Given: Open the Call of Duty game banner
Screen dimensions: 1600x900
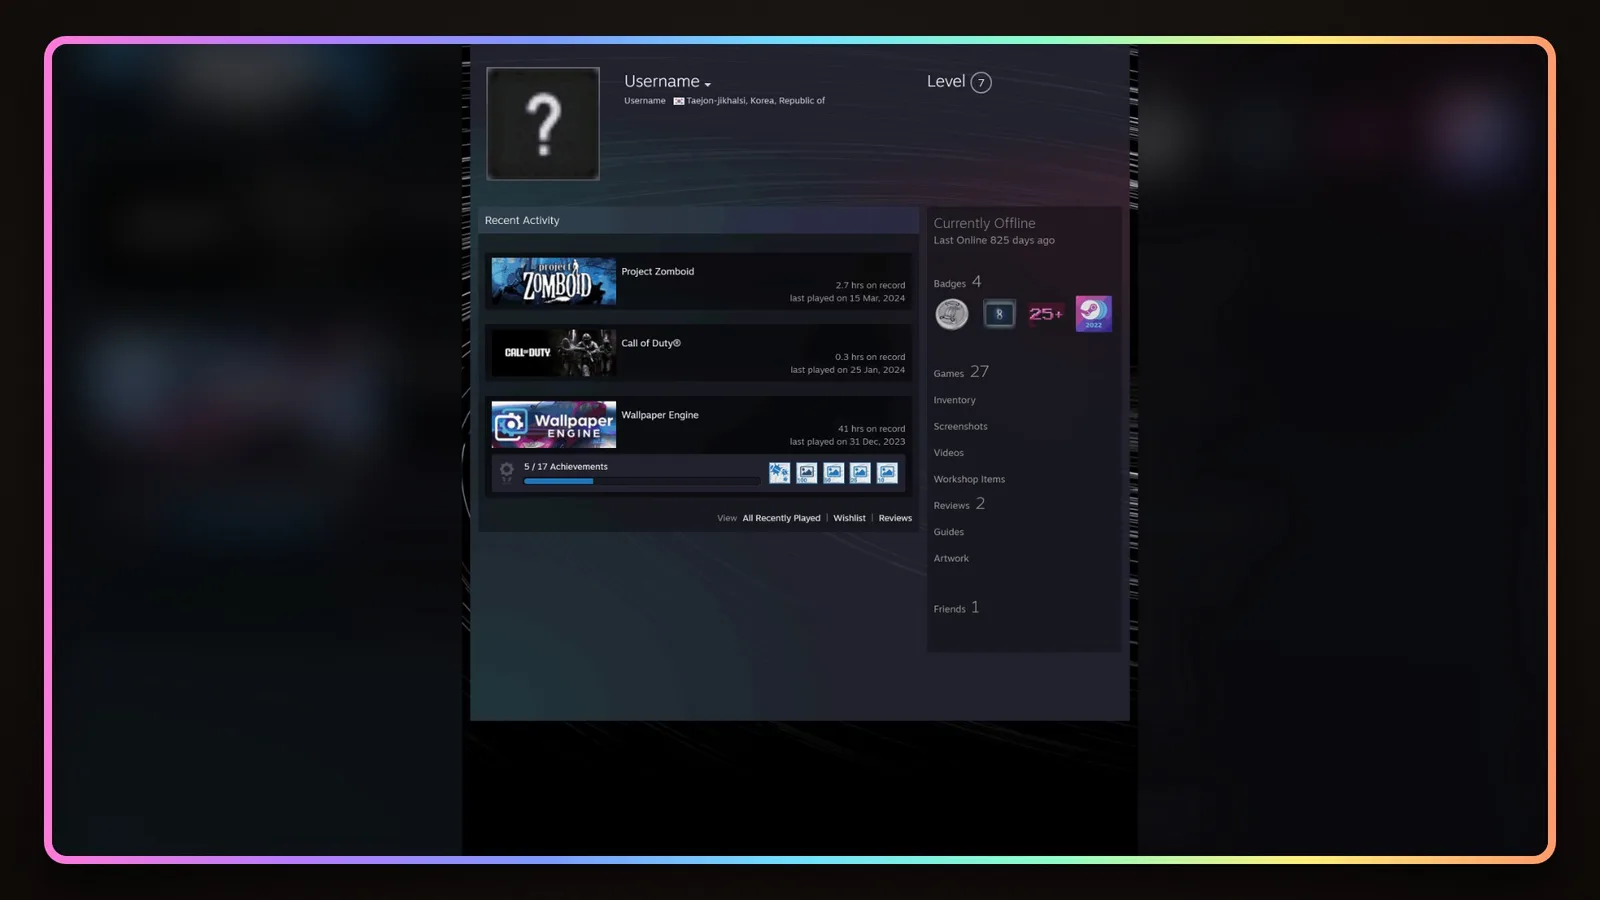Looking at the screenshot, I should pos(554,353).
